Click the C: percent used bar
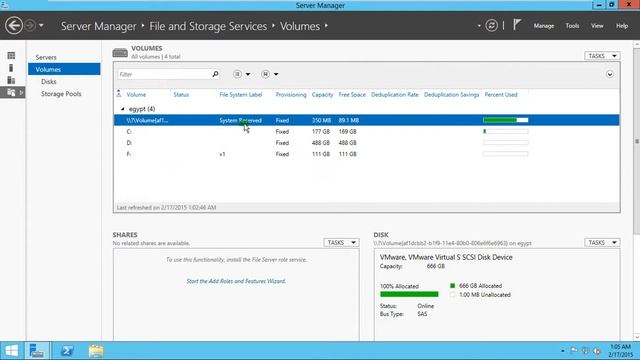Image resolution: width=640 pixels, height=360 pixels. click(505, 131)
